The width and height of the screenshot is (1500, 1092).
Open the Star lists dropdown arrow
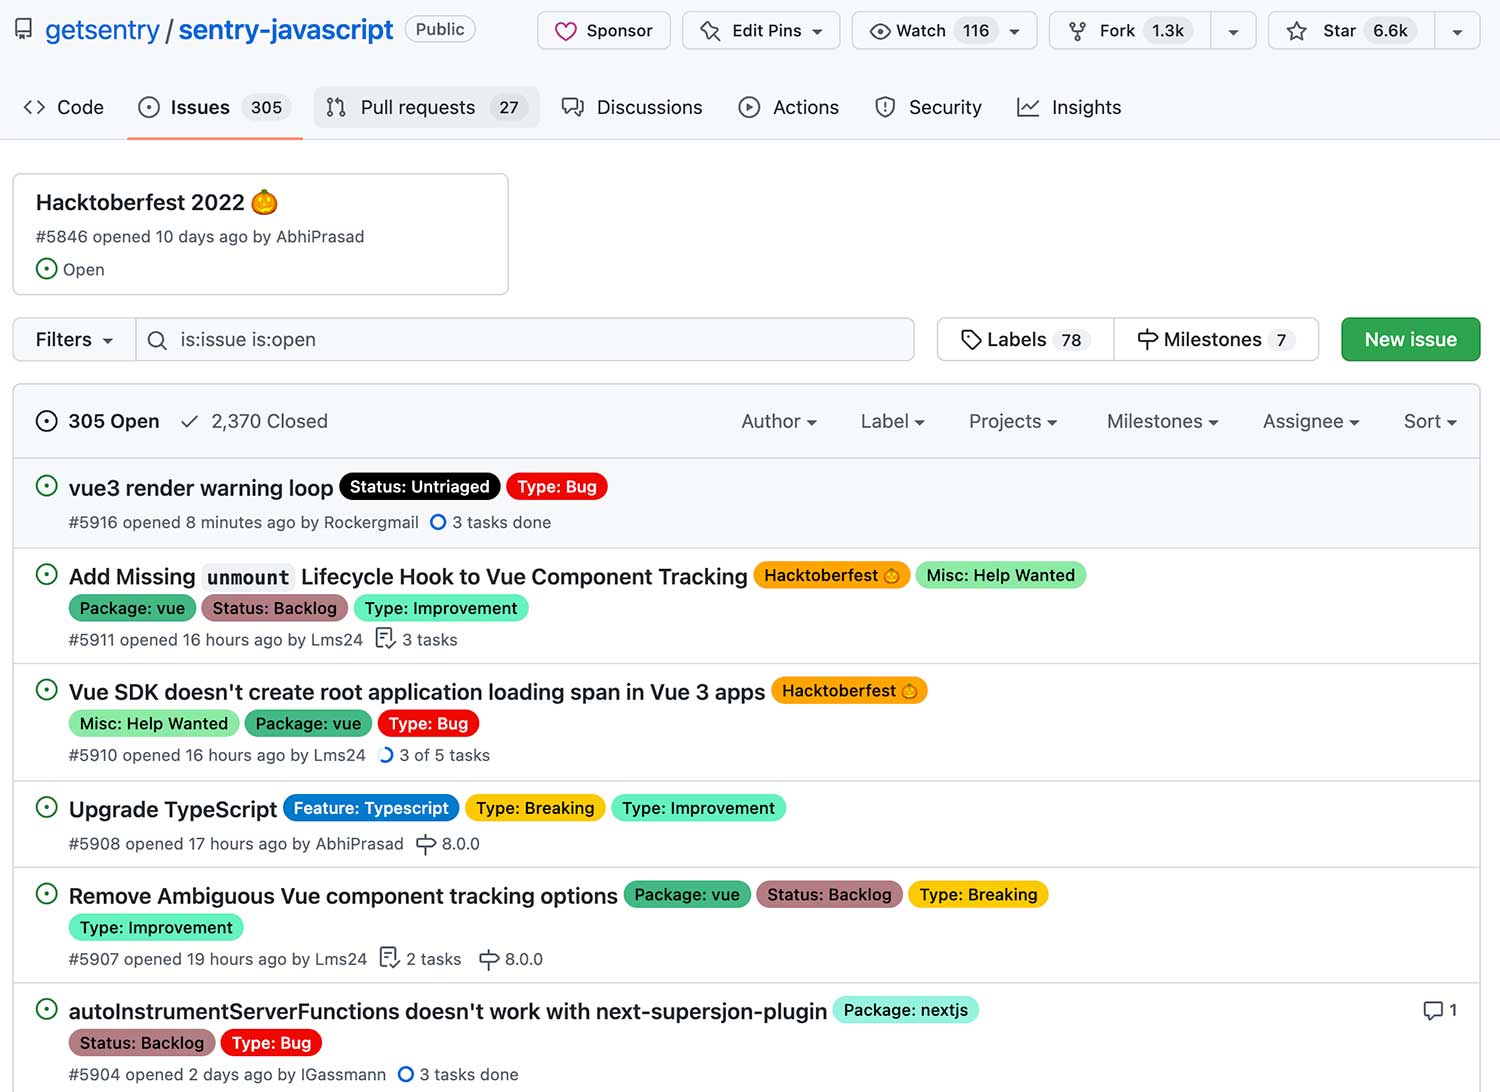(x=1457, y=31)
